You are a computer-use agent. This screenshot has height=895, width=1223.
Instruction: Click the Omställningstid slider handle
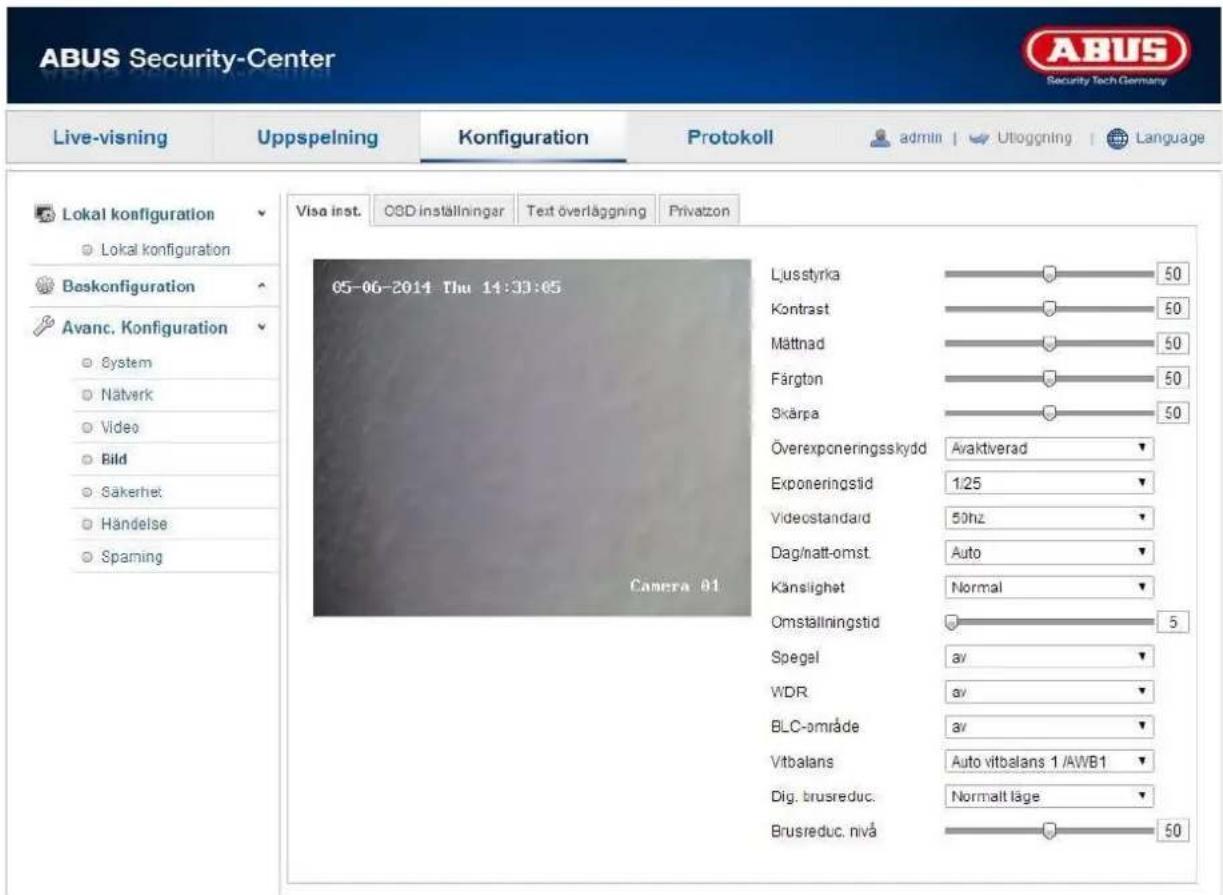click(x=952, y=622)
